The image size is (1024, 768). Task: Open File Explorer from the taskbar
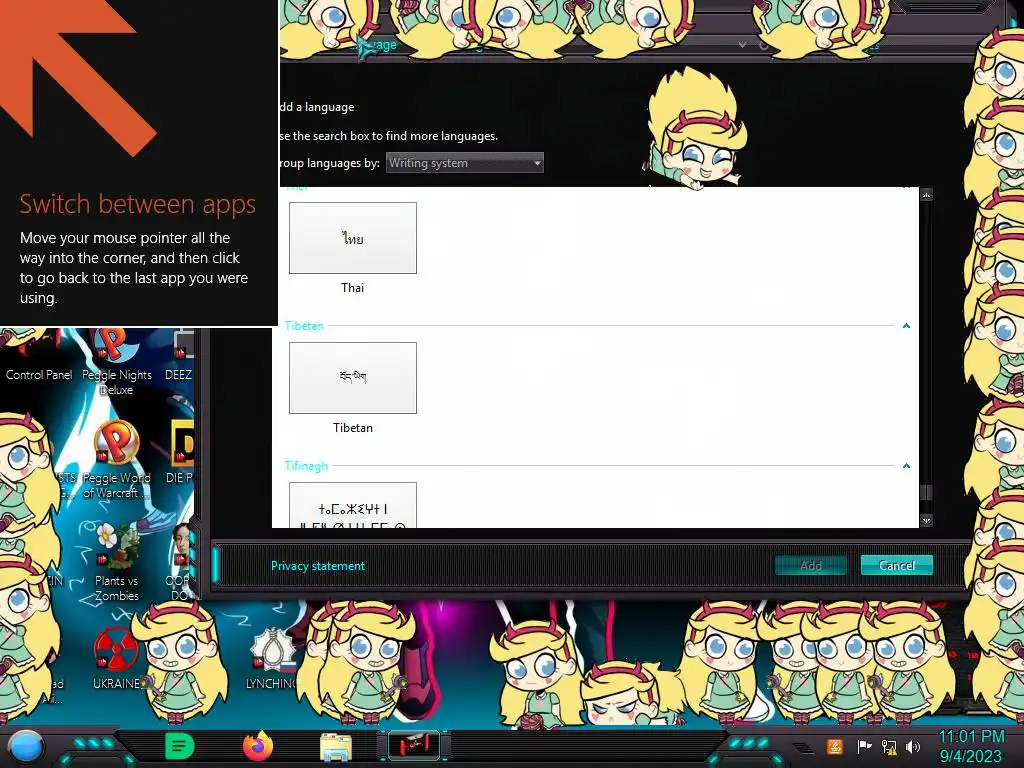(x=336, y=747)
